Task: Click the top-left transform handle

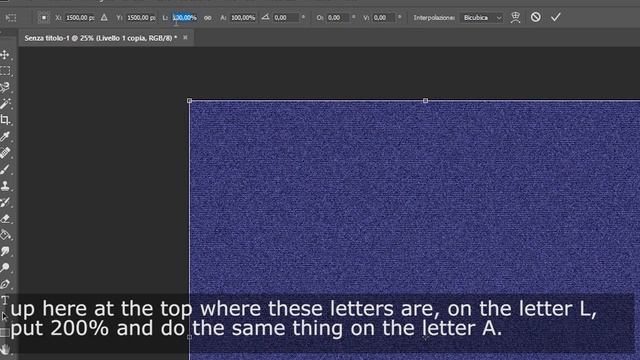Action: [189, 100]
